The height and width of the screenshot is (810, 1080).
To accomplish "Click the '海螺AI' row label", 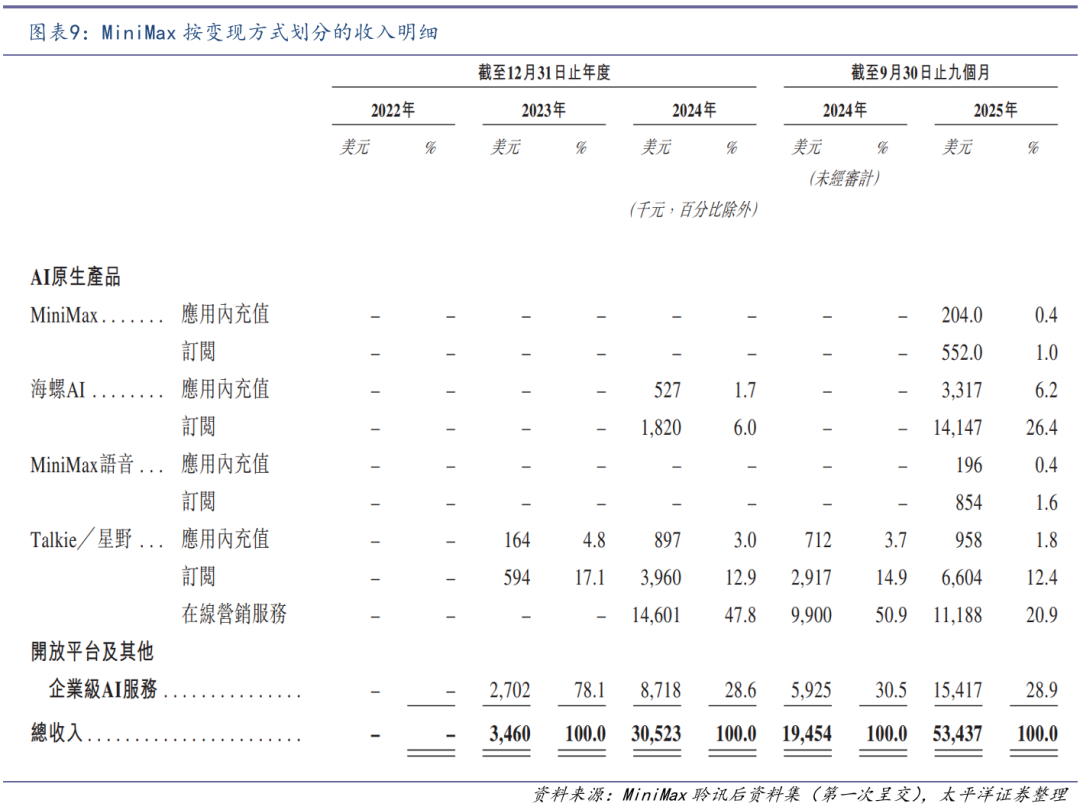I will [x=58, y=390].
